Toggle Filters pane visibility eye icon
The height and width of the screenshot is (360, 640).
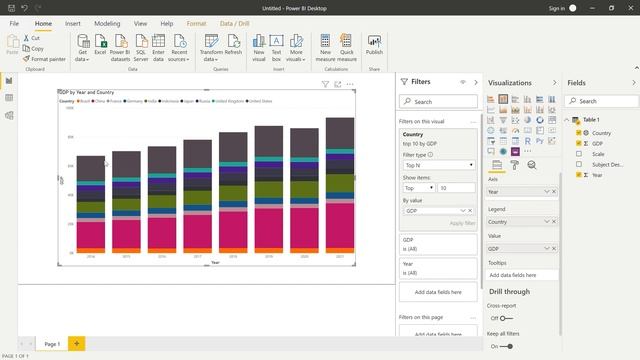coord(463,82)
